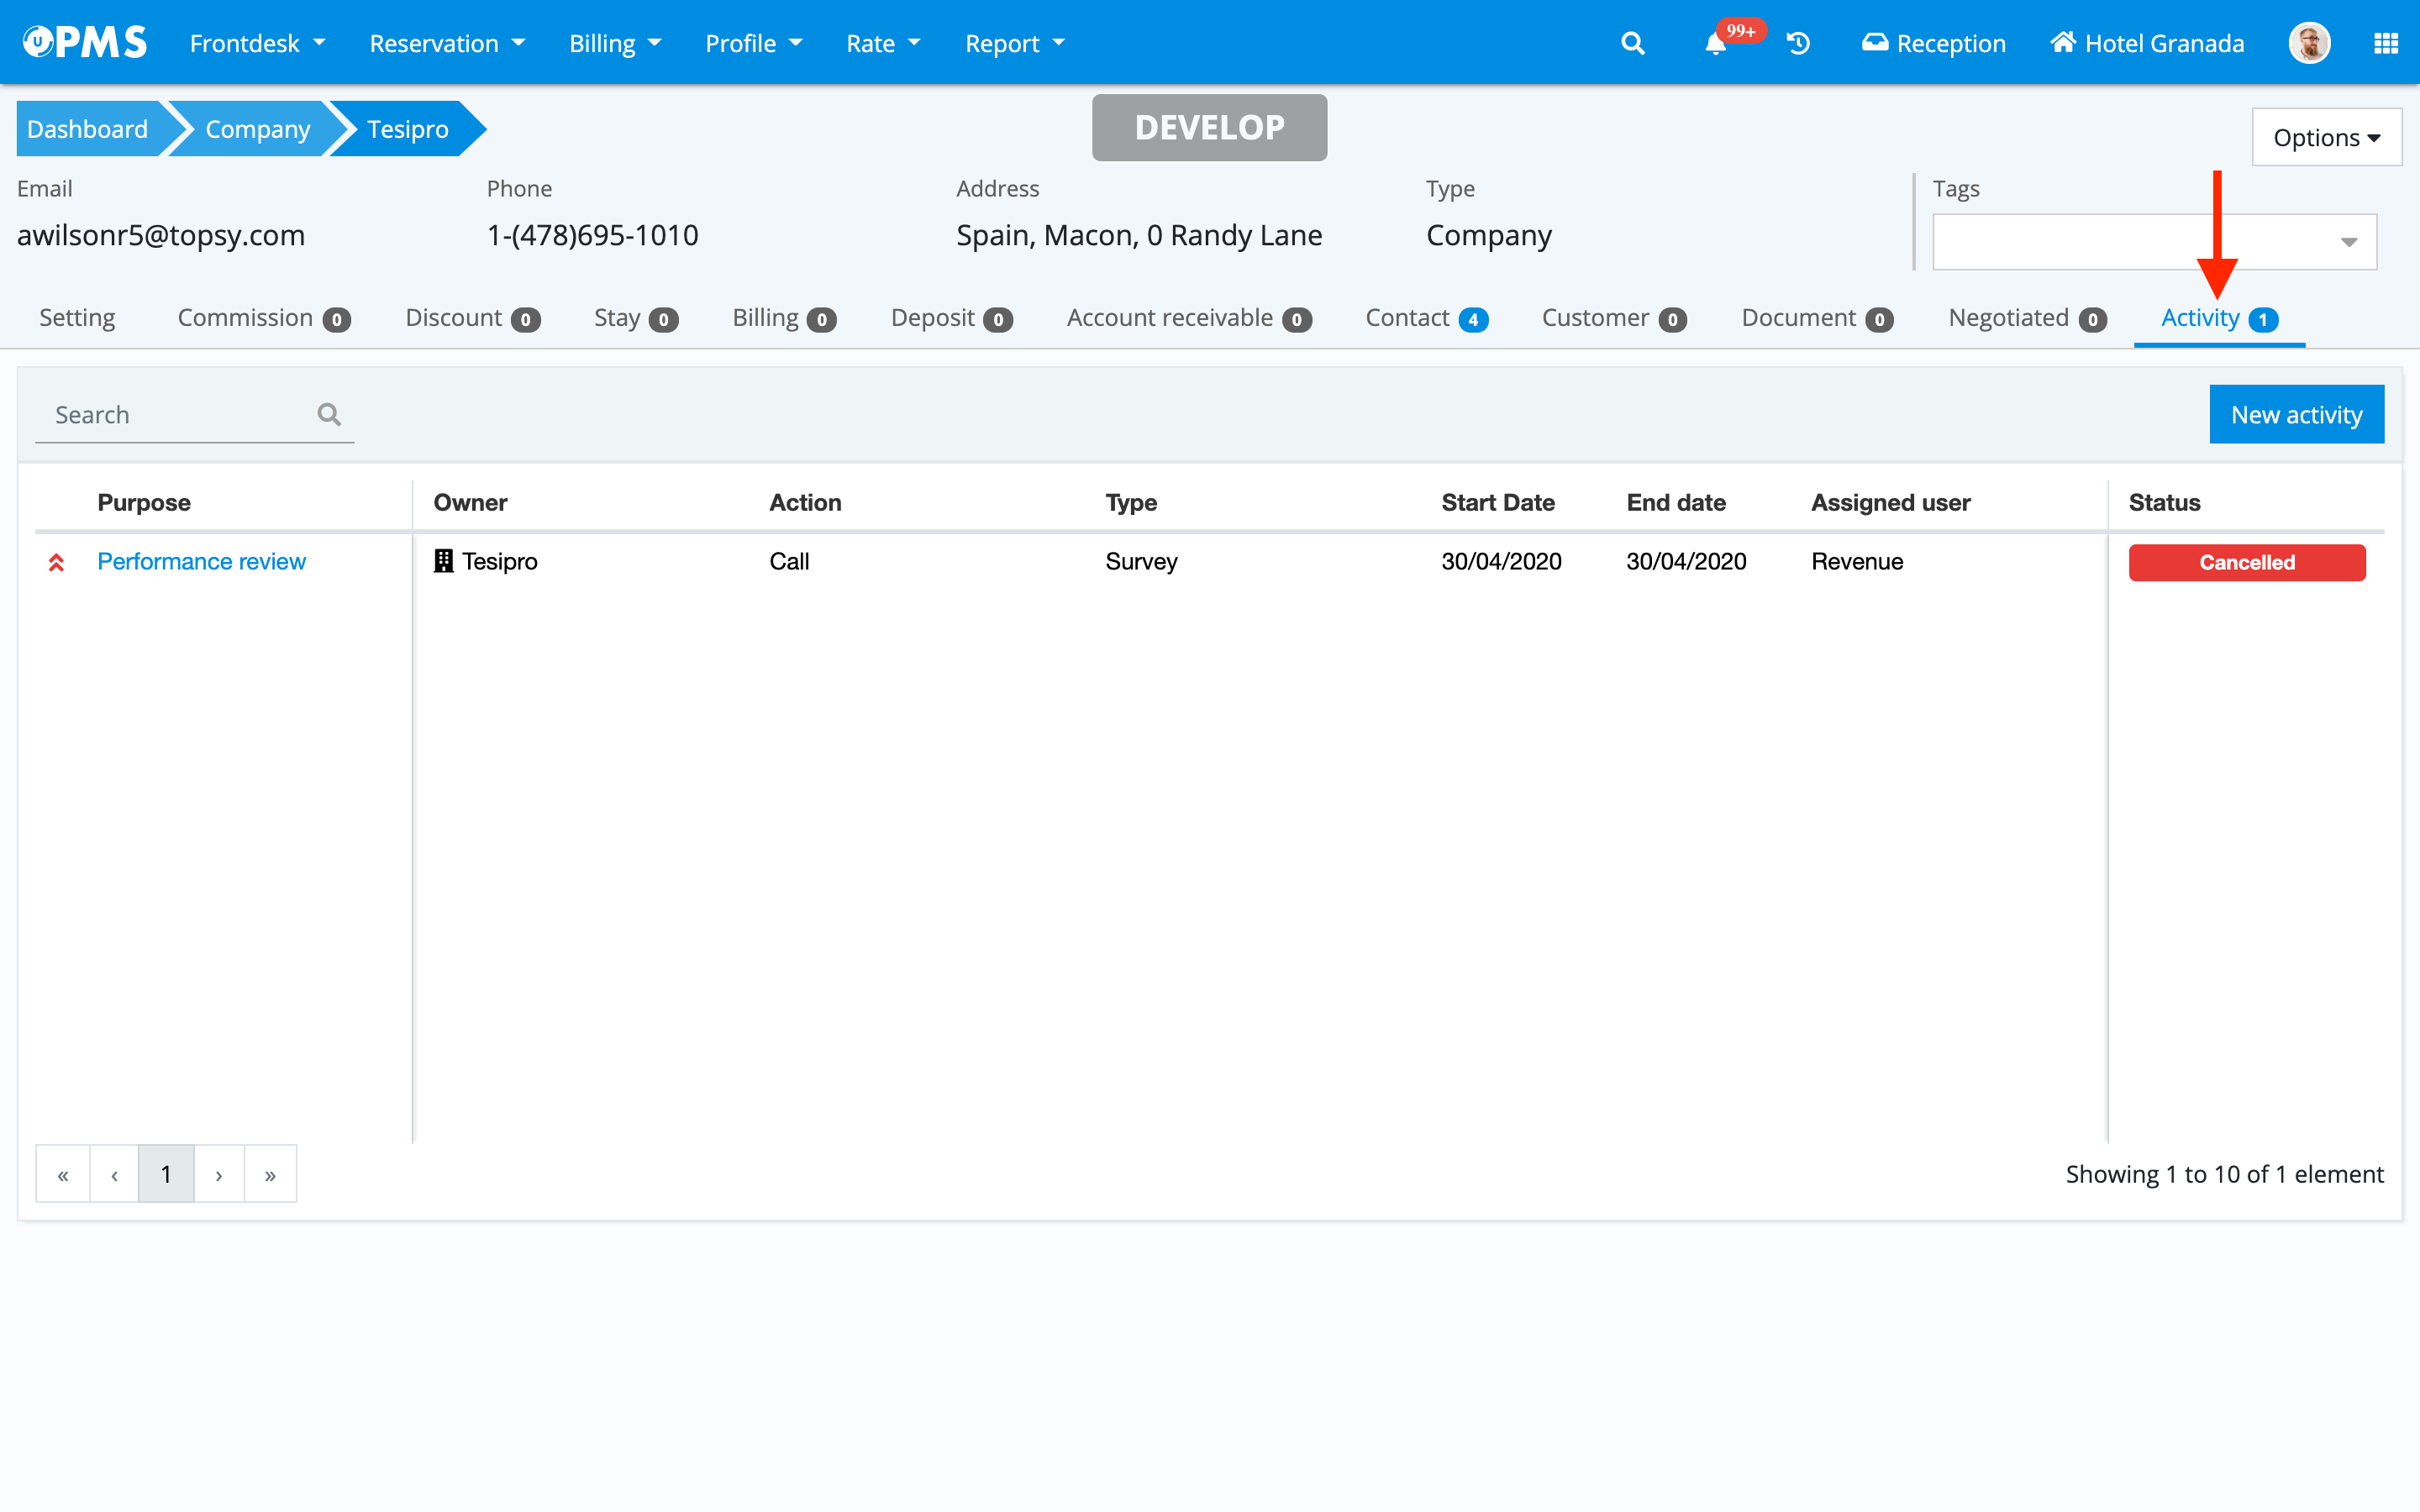Viewport: 2420px width, 1512px height.
Task: Go to Company breadcrumb
Action: tap(257, 129)
